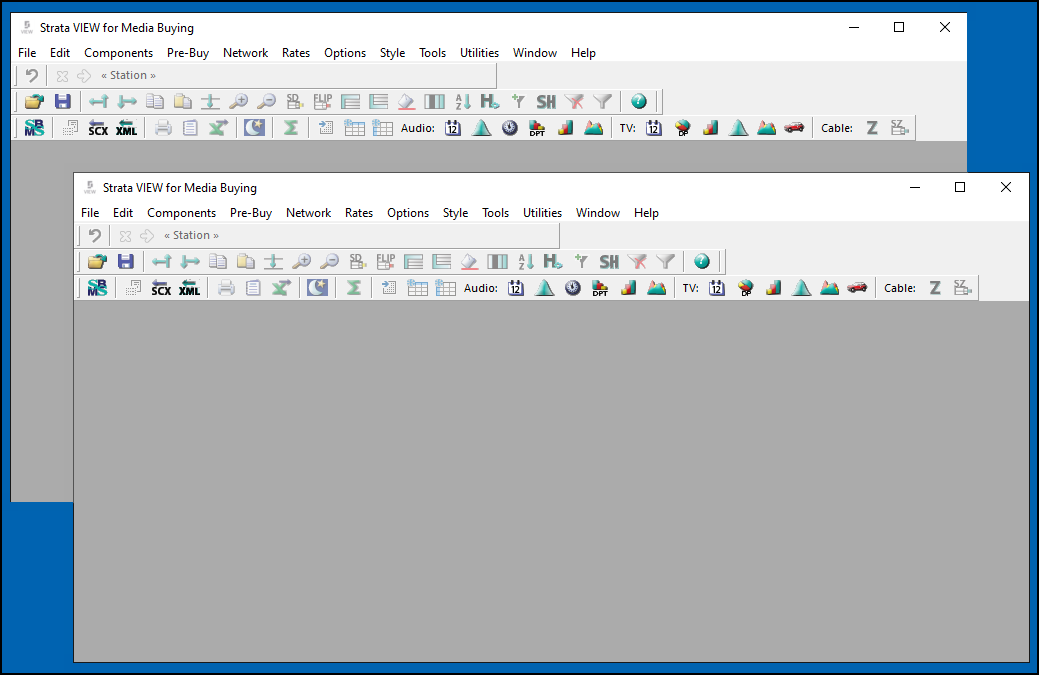Screen dimensions: 1039x675
Task: Open help using the globe icon
Action: 702,261
